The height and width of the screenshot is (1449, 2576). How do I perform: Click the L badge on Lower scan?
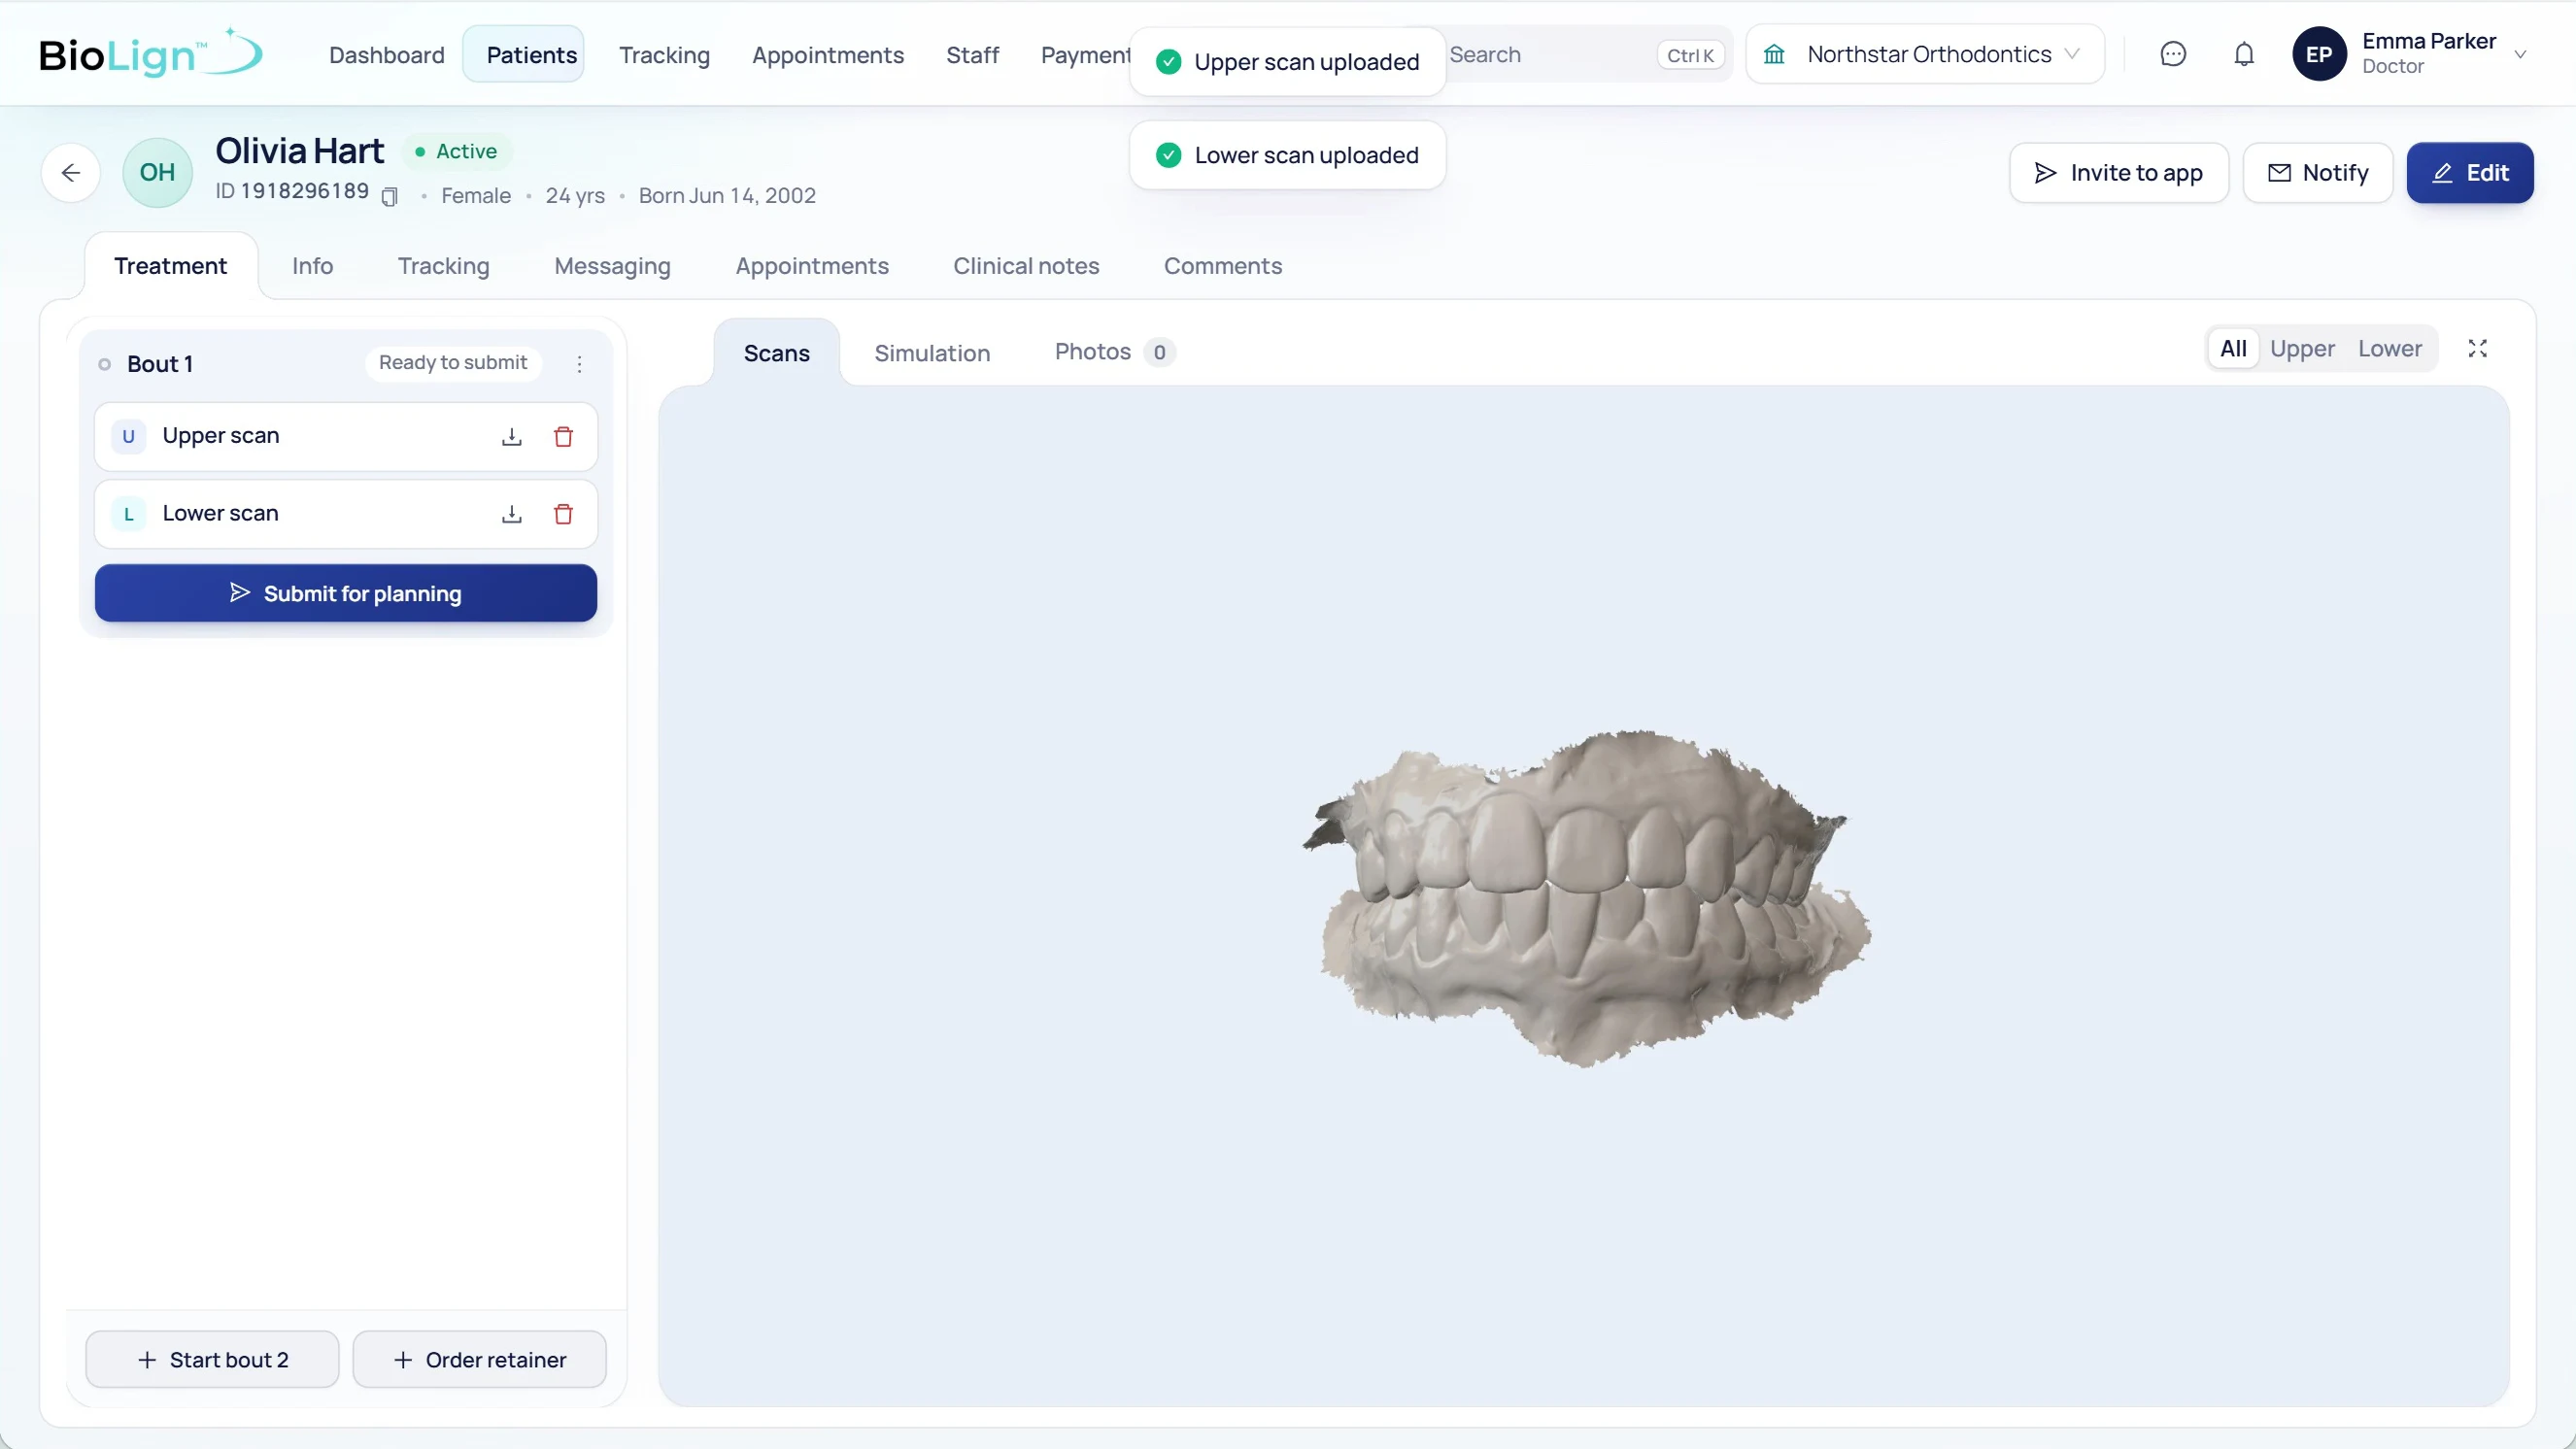[128, 514]
